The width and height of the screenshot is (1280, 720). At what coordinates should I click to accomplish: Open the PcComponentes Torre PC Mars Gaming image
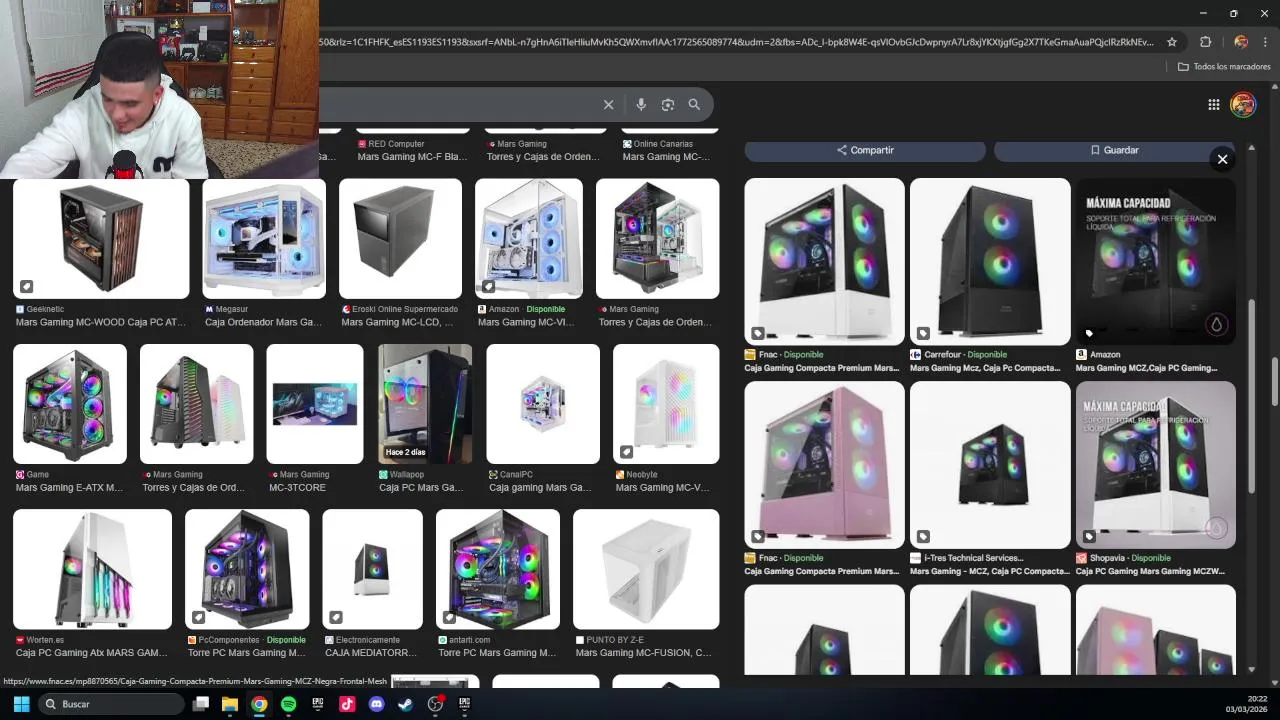point(247,569)
